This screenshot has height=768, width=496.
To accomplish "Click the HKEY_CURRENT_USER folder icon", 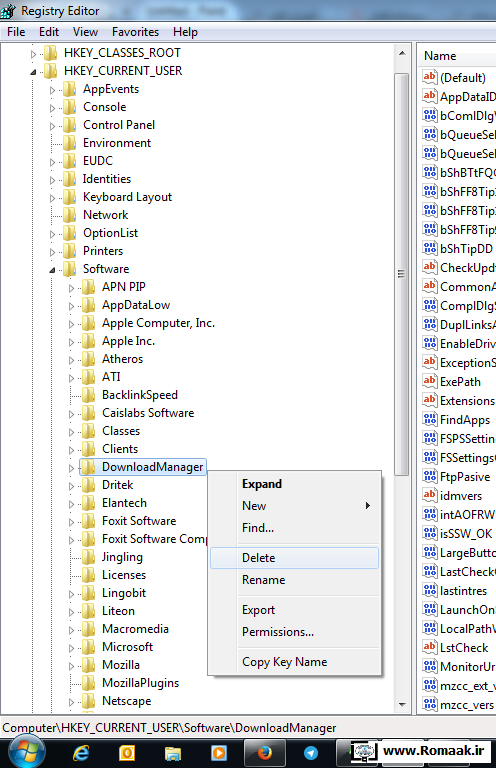I will click(x=50, y=71).
